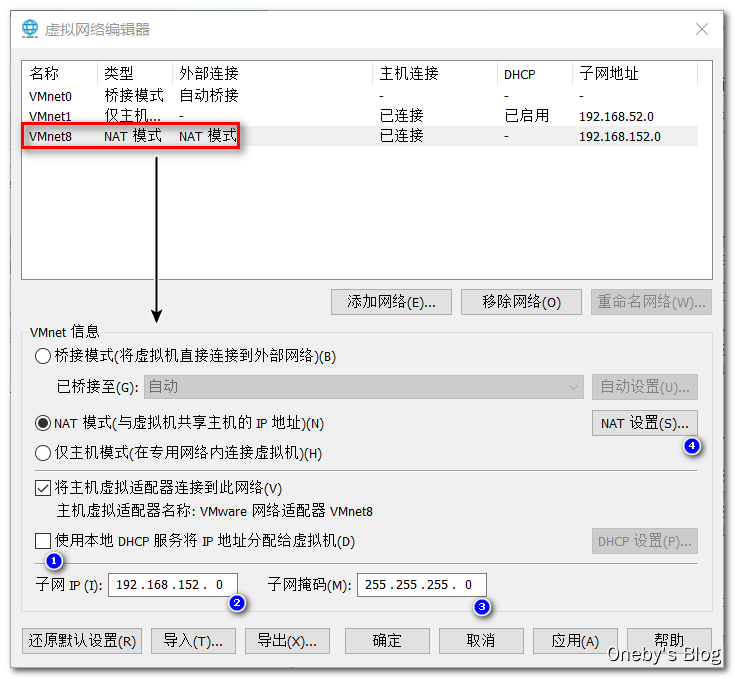Click 已连接 cell in VMnet8 row
This screenshot has height=679, width=735.
(401, 136)
